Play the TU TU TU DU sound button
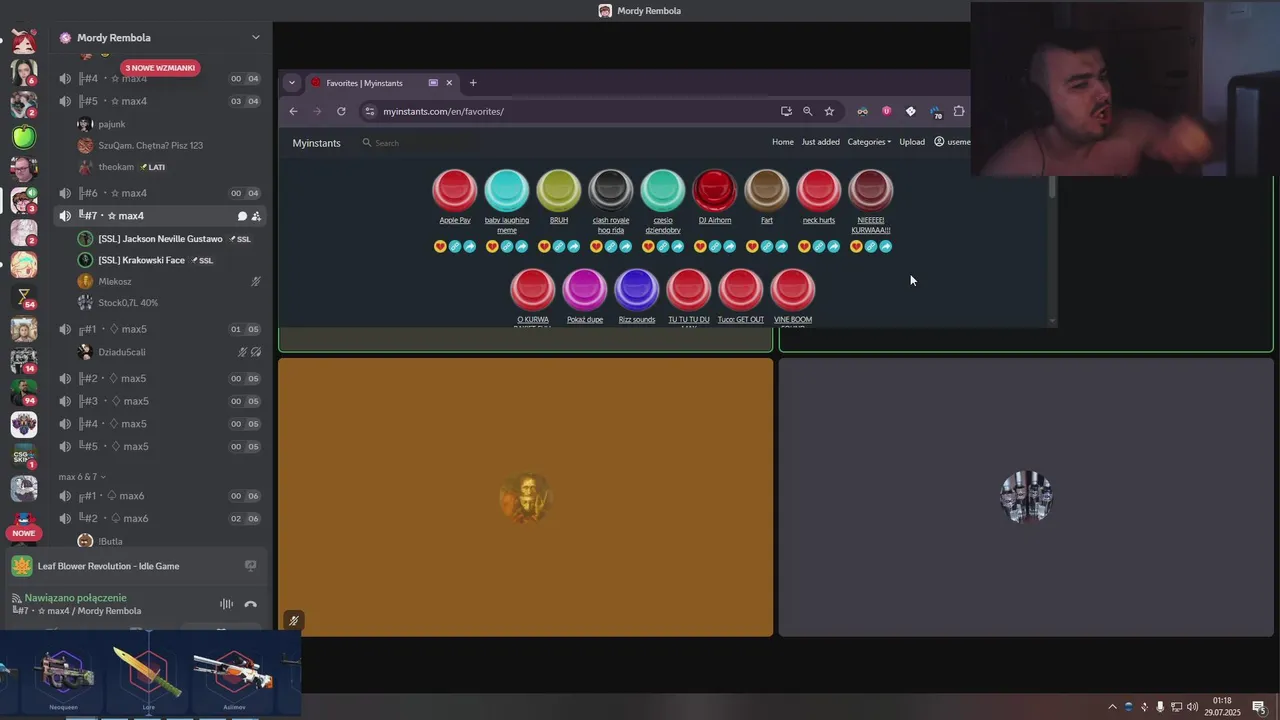Screen dimensions: 1280x720 (689, 290)
